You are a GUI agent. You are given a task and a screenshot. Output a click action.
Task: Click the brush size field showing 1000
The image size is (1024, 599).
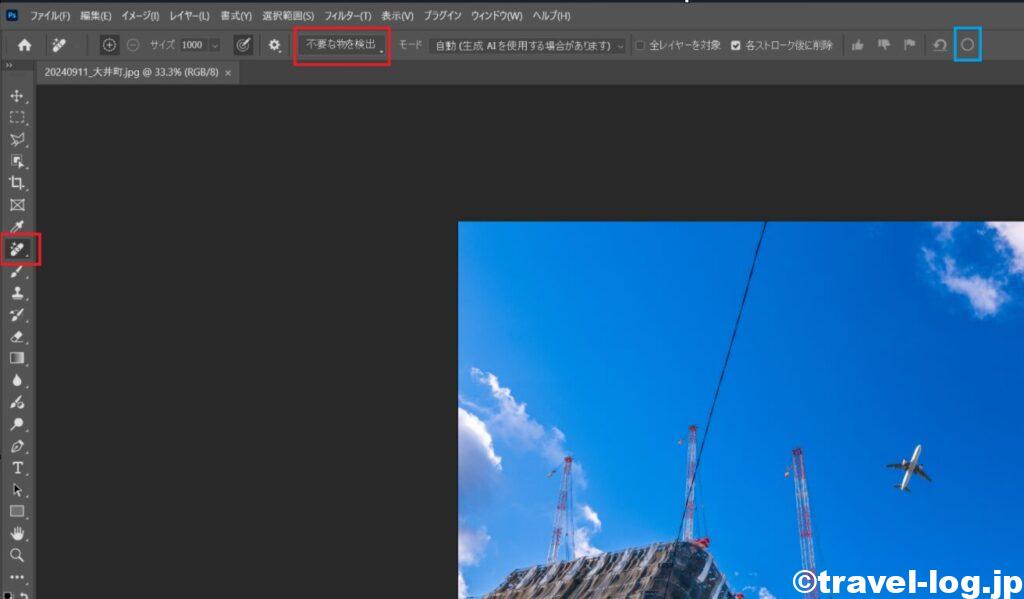(192, 45)
